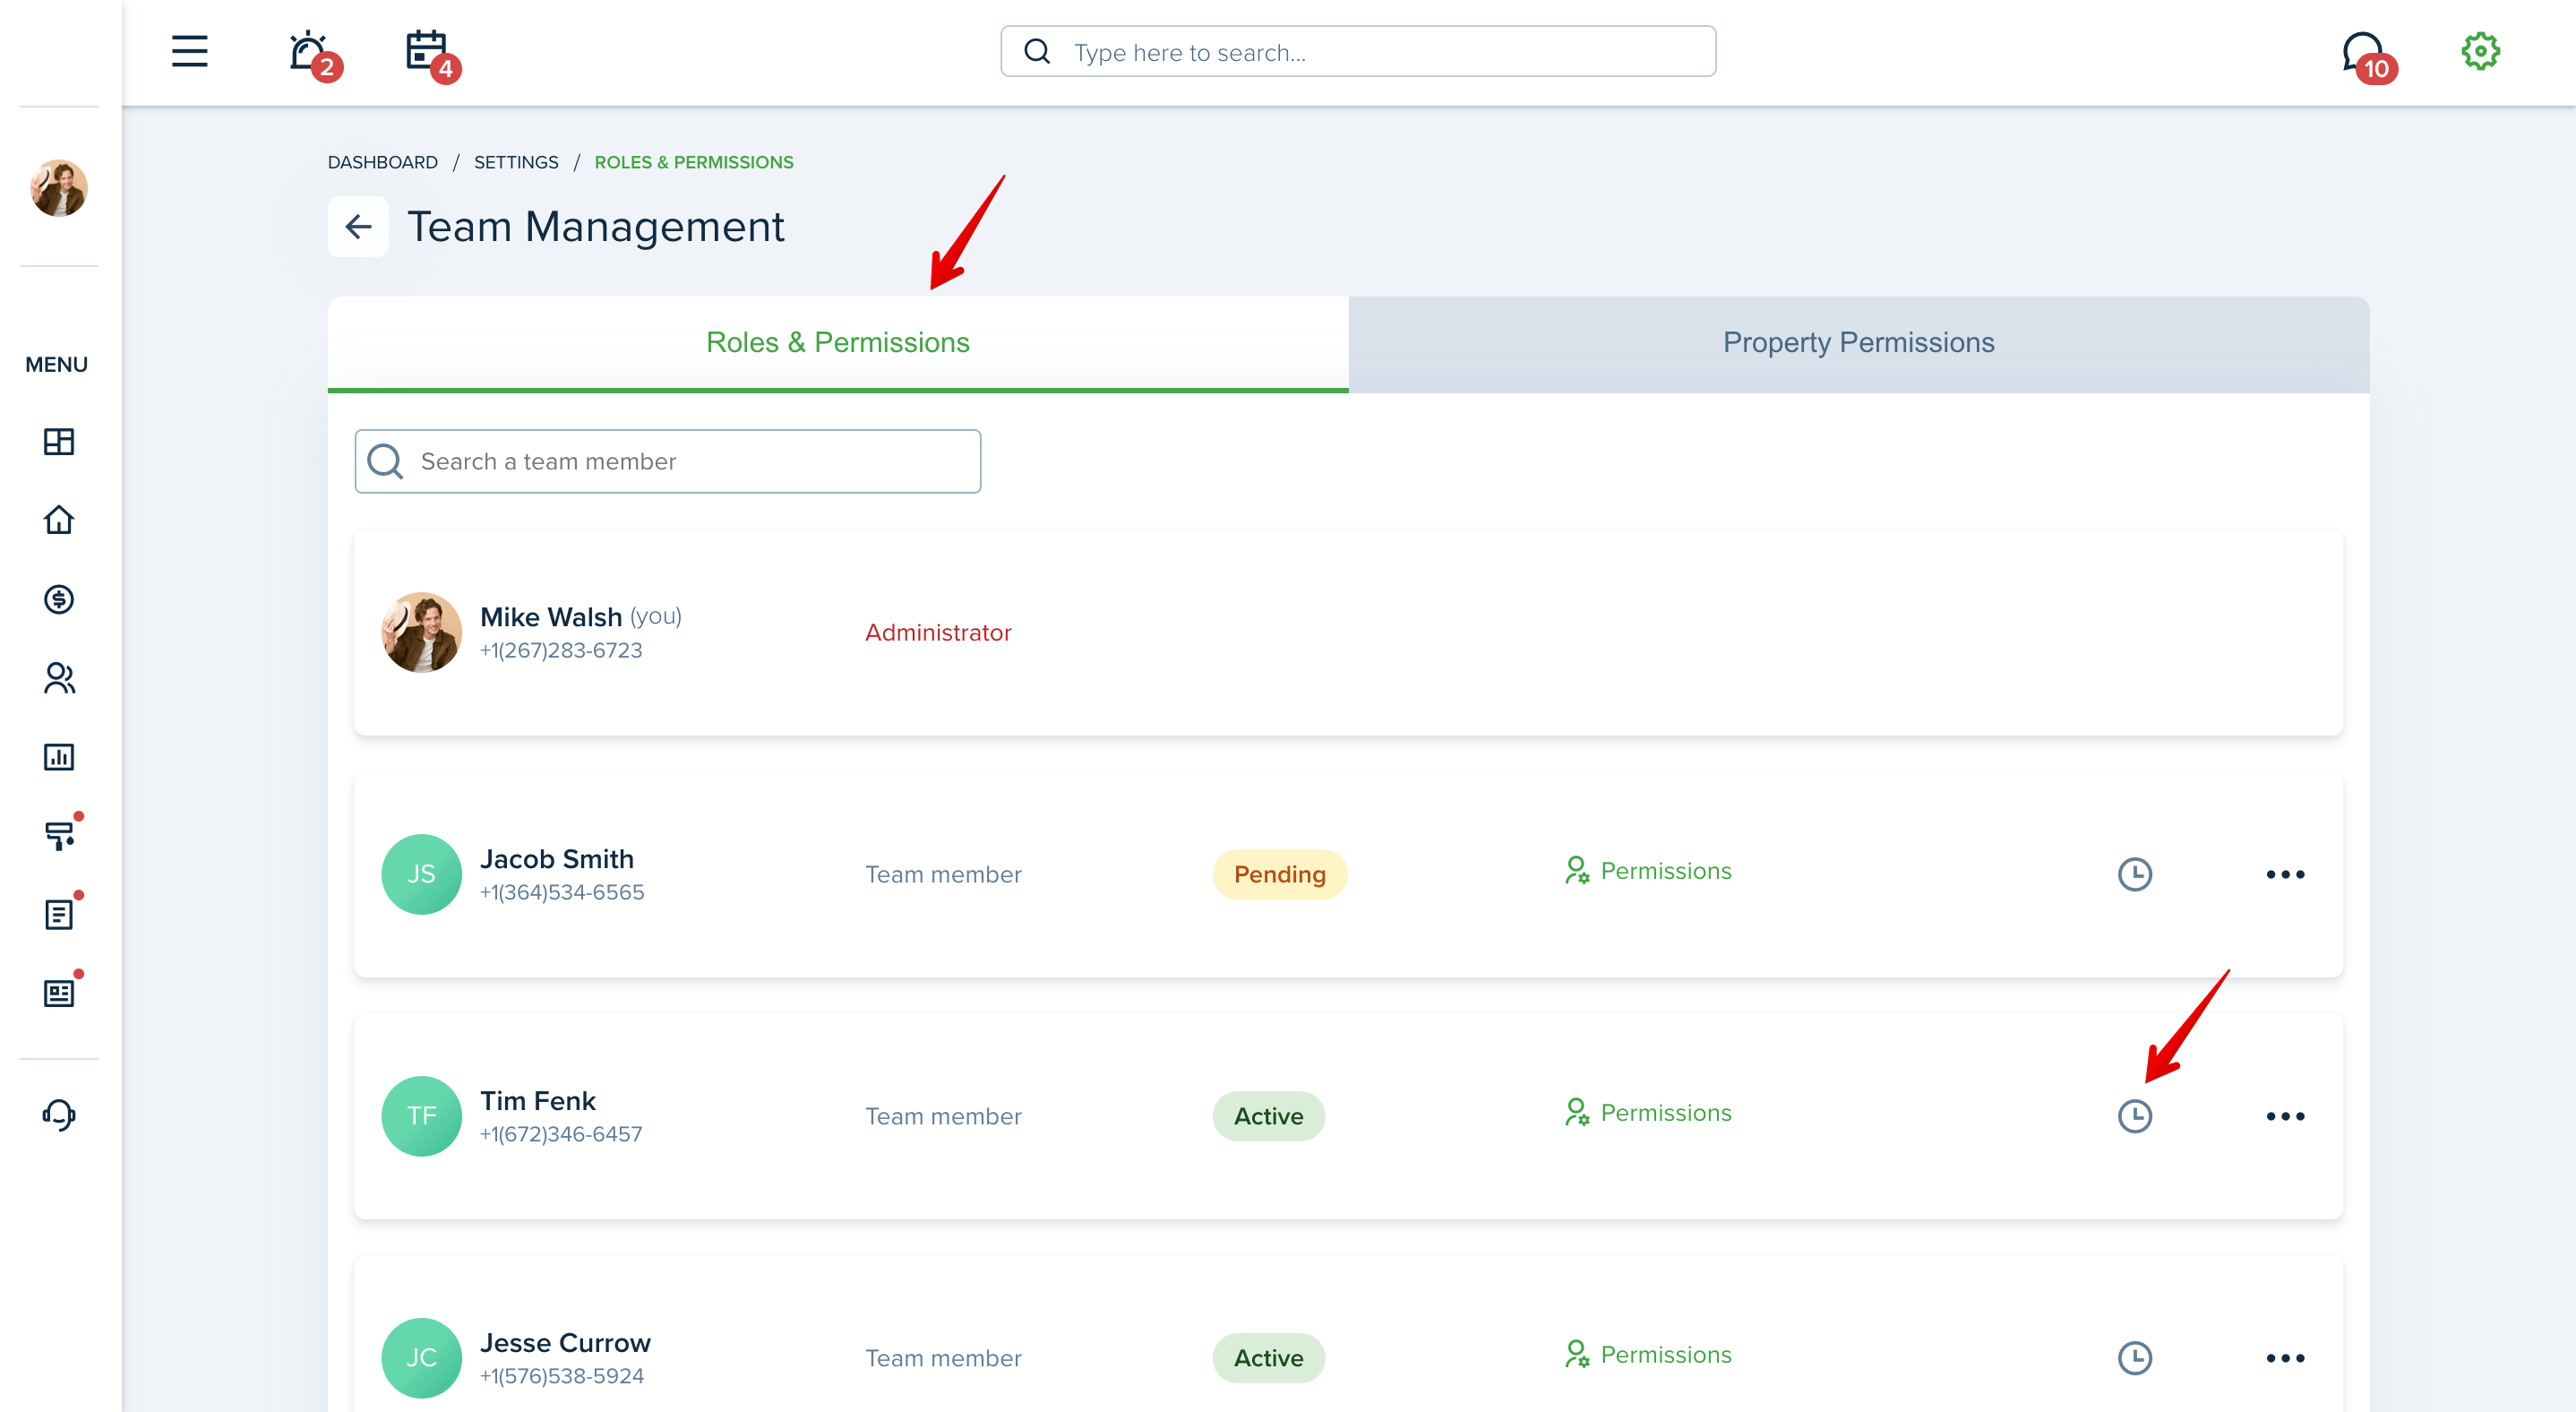Click Jesse Currow's JC avatar
Viewport: 2576px width, 1412px height.
(x=421, y=1358)
